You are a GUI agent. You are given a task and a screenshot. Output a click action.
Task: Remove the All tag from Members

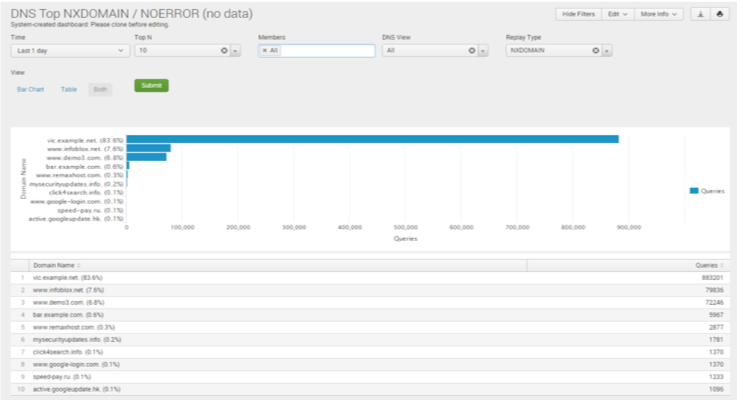pos(264,49)
